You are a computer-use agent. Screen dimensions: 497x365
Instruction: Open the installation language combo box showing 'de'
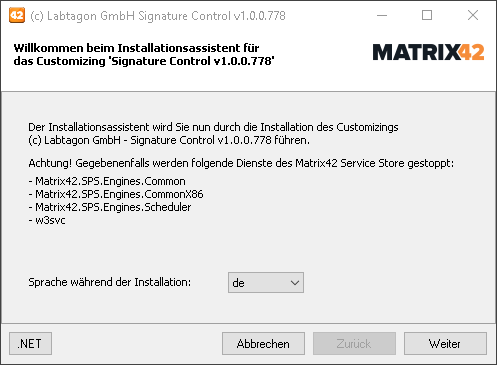(x=266, y=283)
